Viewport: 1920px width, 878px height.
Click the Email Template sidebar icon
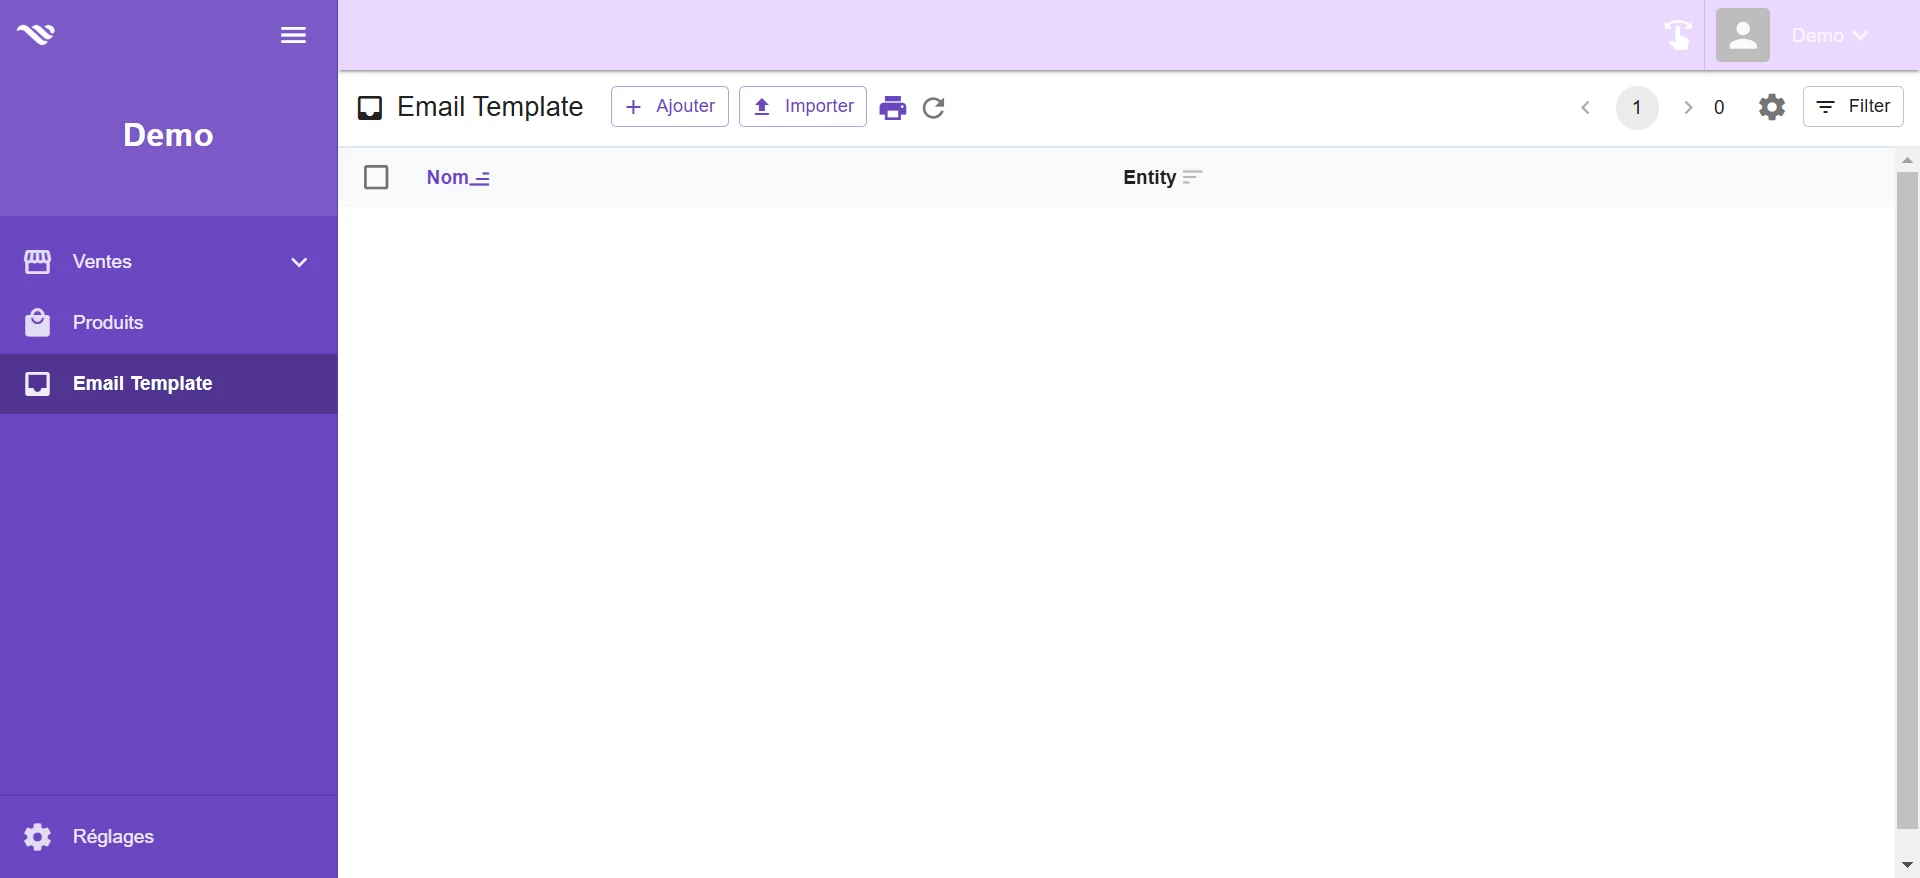pyautogui.click(x=38, y=384)
